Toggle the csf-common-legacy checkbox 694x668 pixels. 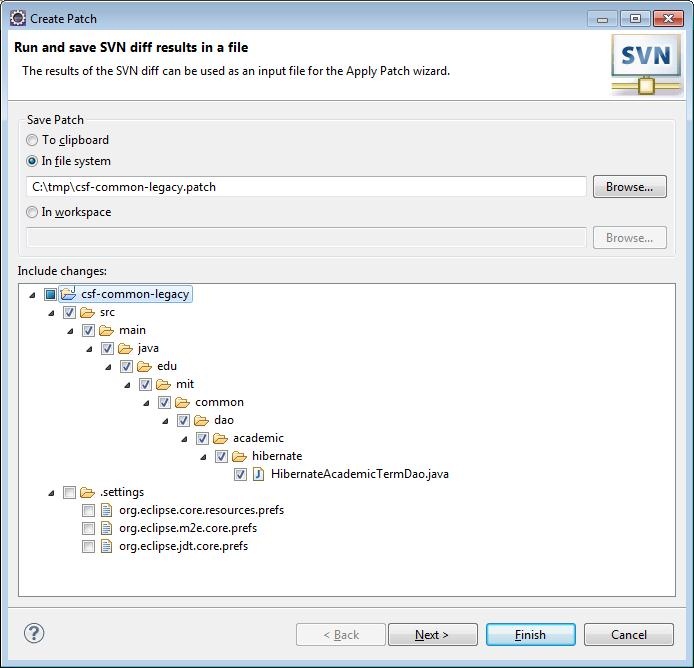click(x=50, y=294)
